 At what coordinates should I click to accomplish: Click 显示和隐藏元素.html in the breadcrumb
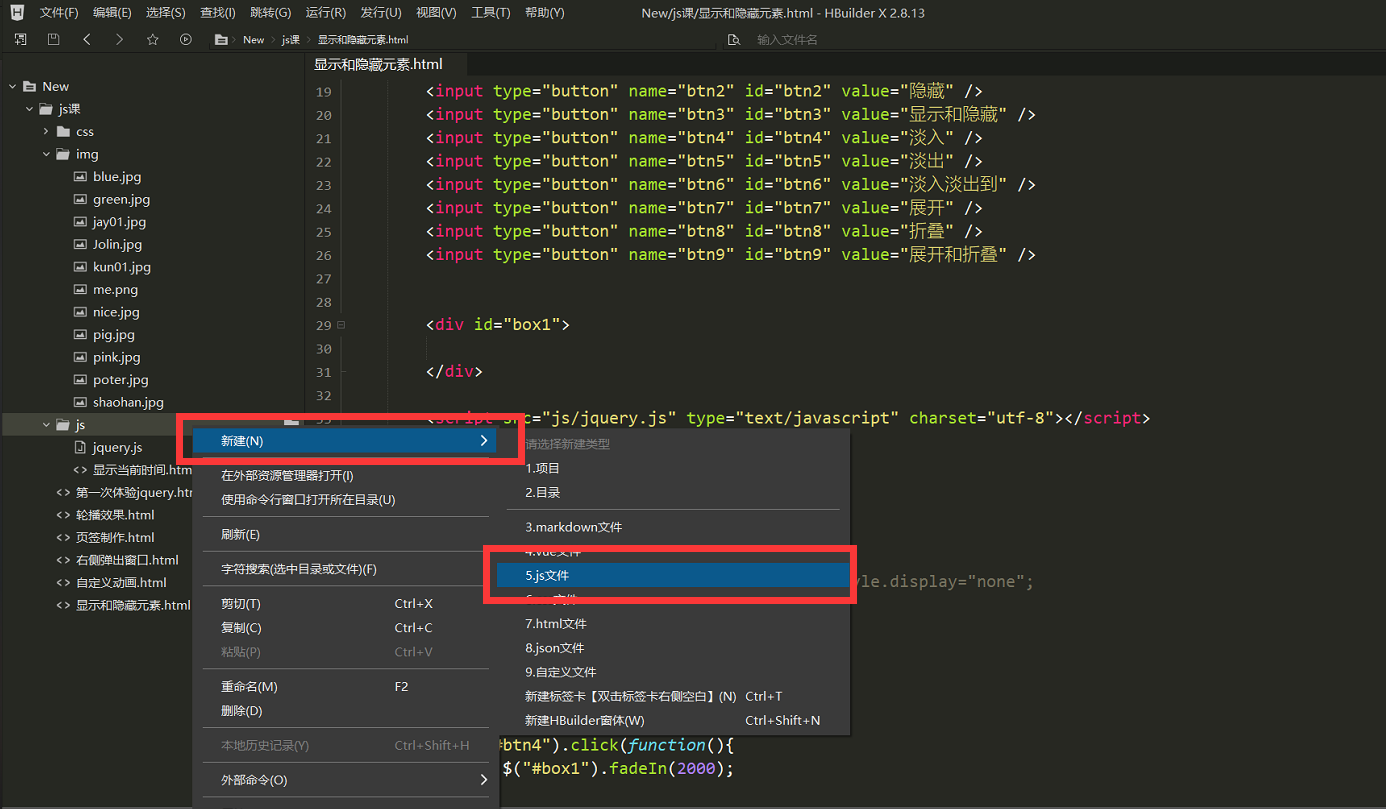tap(363, 40)
